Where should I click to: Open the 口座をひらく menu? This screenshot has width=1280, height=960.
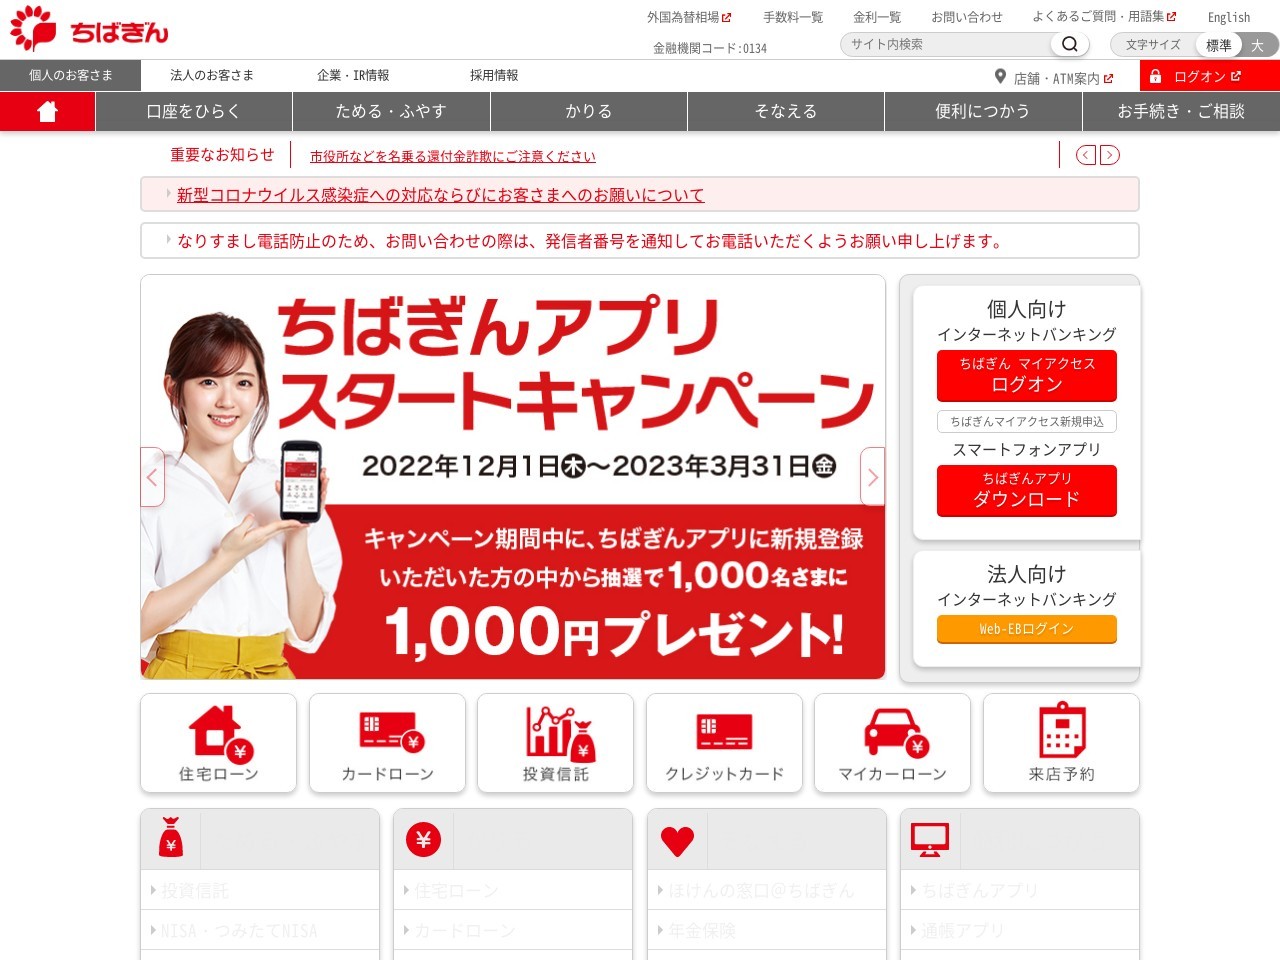click(194, 112)
